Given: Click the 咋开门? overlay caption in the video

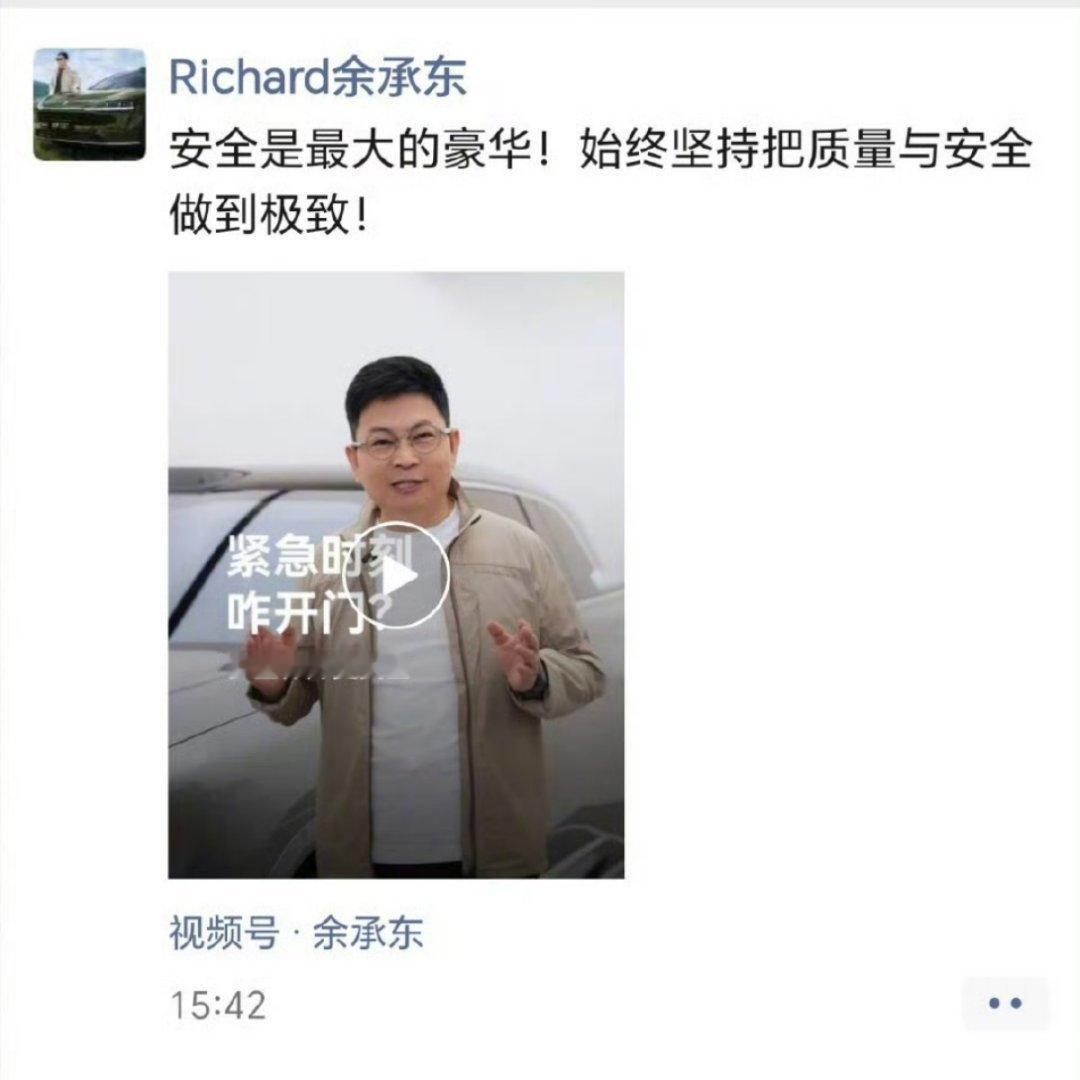Looking at the screenshot, I should (310, 611).
